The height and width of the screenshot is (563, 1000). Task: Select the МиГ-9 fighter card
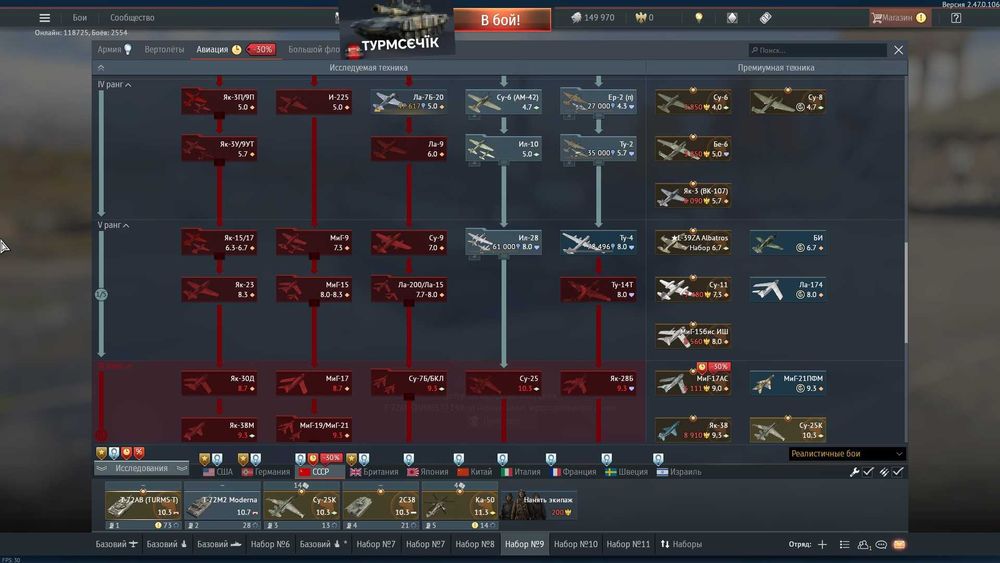click(x=314, y=242)
